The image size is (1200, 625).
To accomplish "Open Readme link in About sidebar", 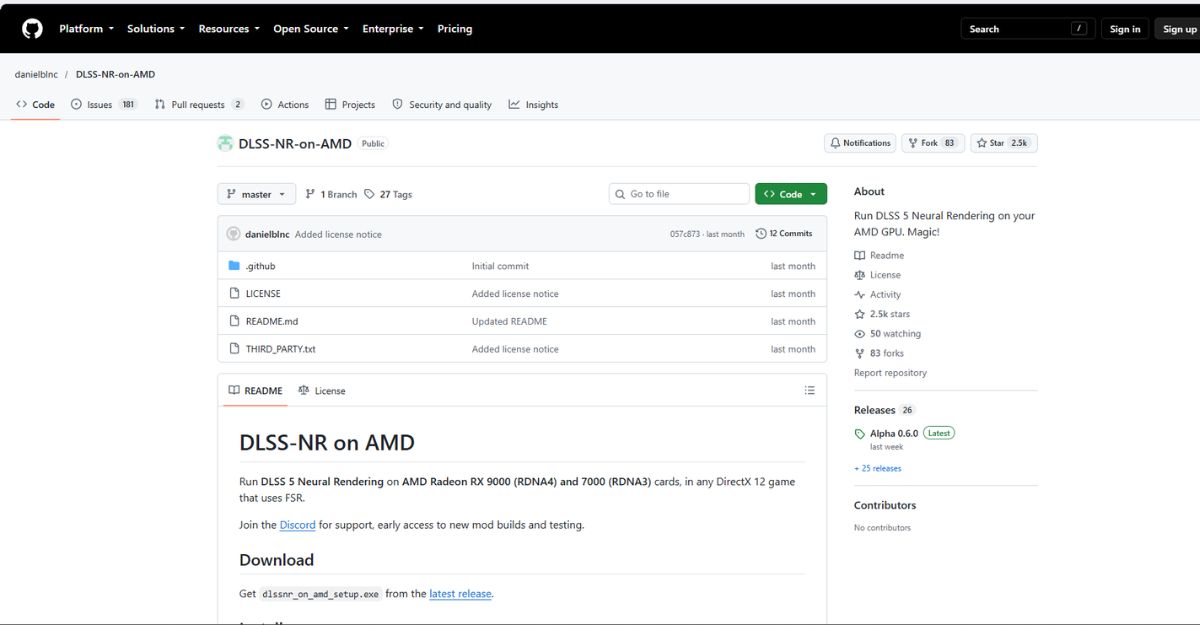I will click(879, 256).
